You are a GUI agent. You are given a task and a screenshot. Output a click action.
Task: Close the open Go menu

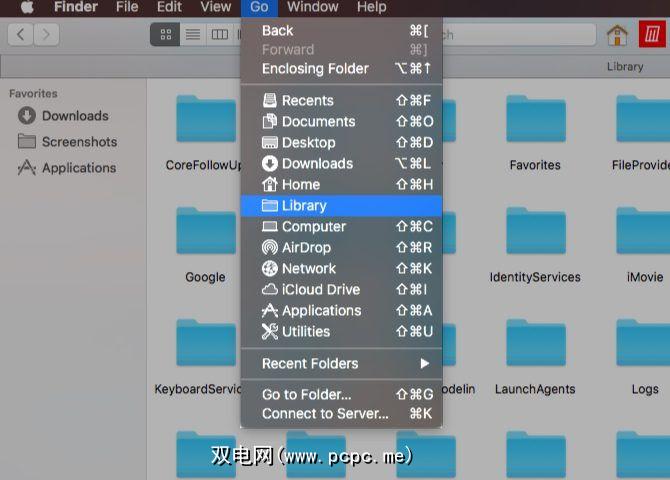(259, 8)
